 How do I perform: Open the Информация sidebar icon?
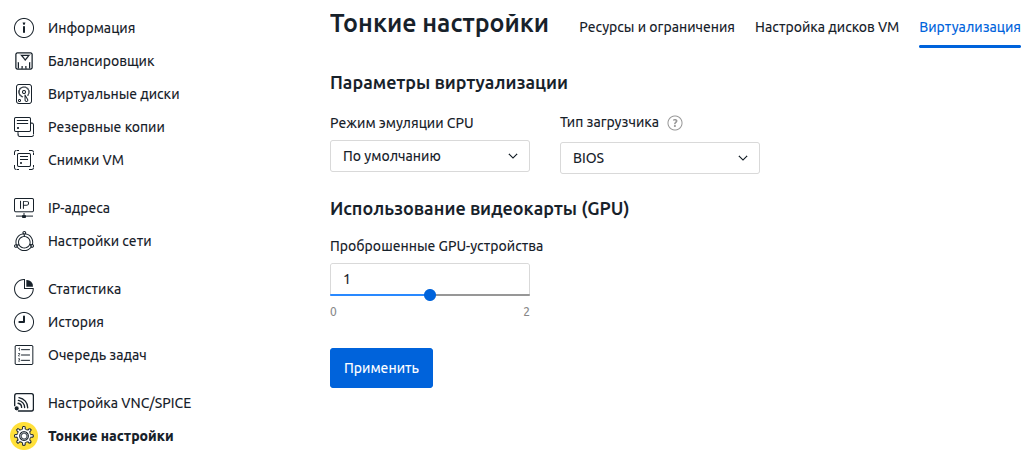point(24,28)
